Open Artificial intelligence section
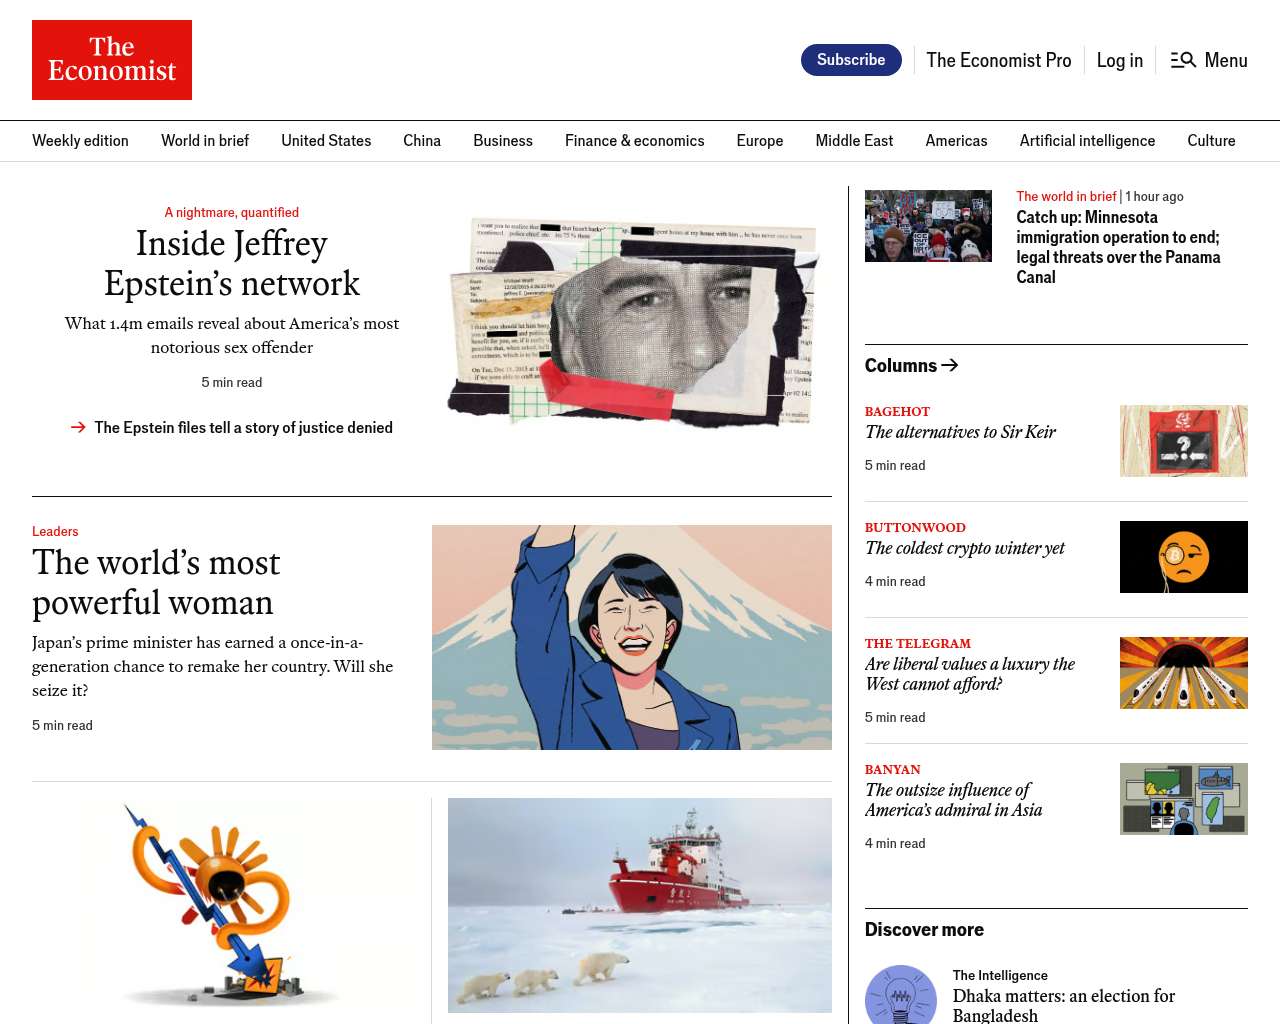 pos(1087,141)
